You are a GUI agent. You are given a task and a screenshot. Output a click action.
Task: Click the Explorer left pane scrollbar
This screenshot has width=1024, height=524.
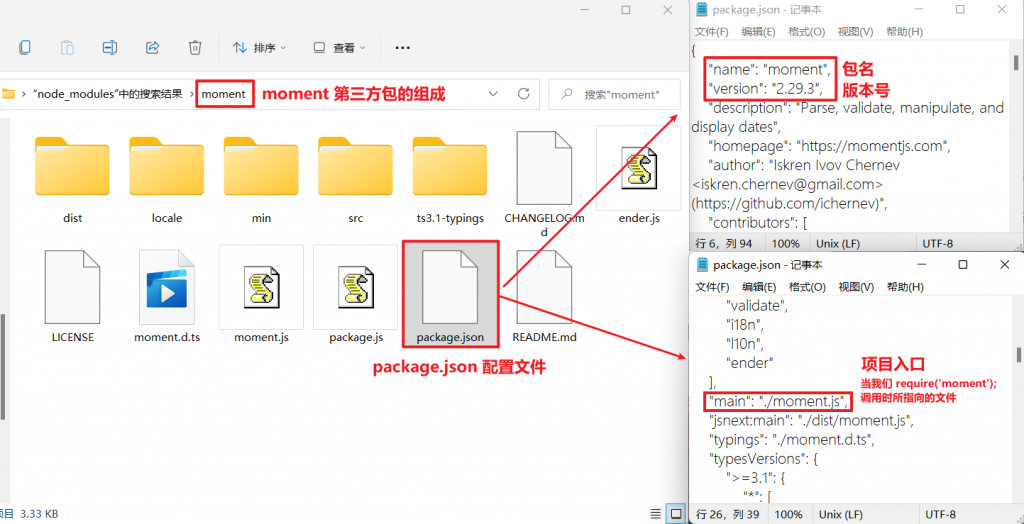pyautogui.click(x=3, y=366)
